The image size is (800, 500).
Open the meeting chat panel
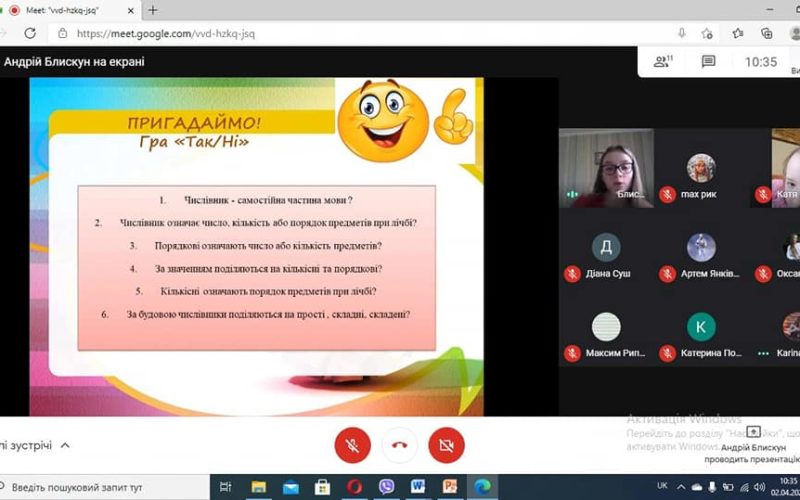click(708, 62)
